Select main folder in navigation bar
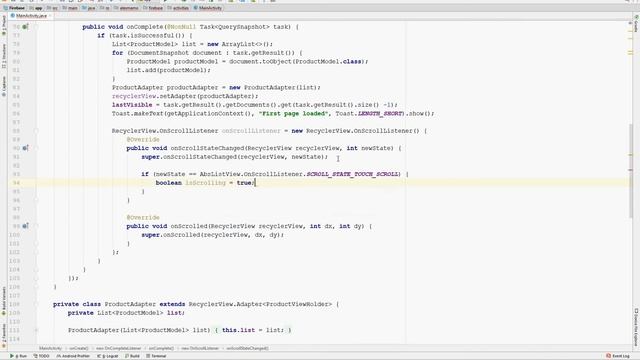640x360 pixels. [x=70, y=8]
